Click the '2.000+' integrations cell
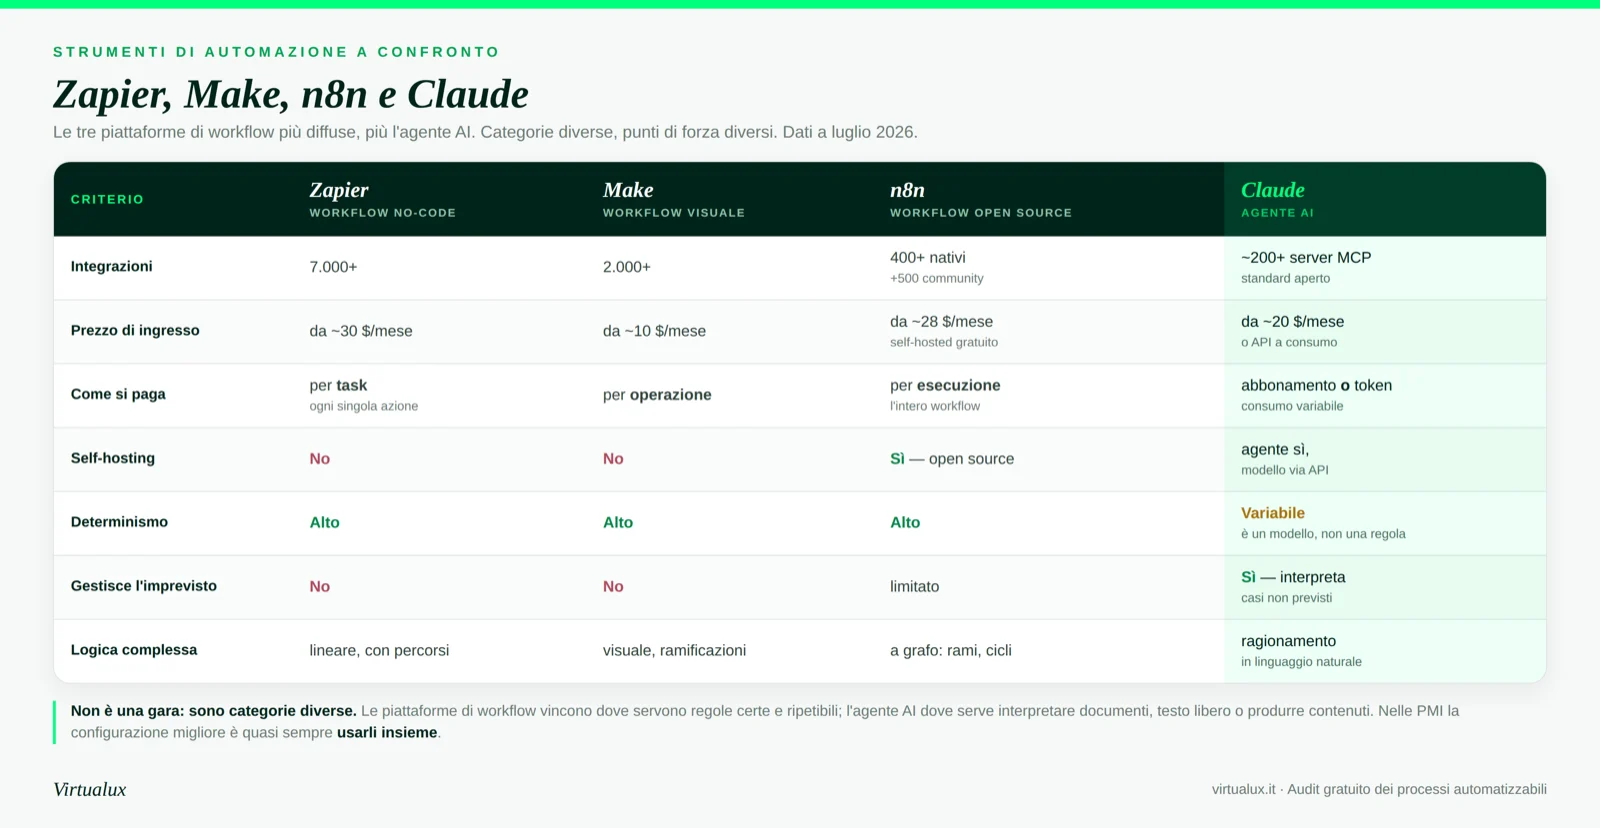The height and width of the screenshot is (828, 1600). [x=626, y=267]
